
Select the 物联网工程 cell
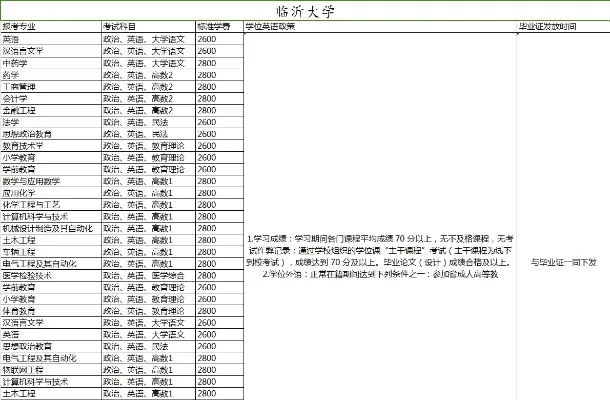[x=51, y=370]
